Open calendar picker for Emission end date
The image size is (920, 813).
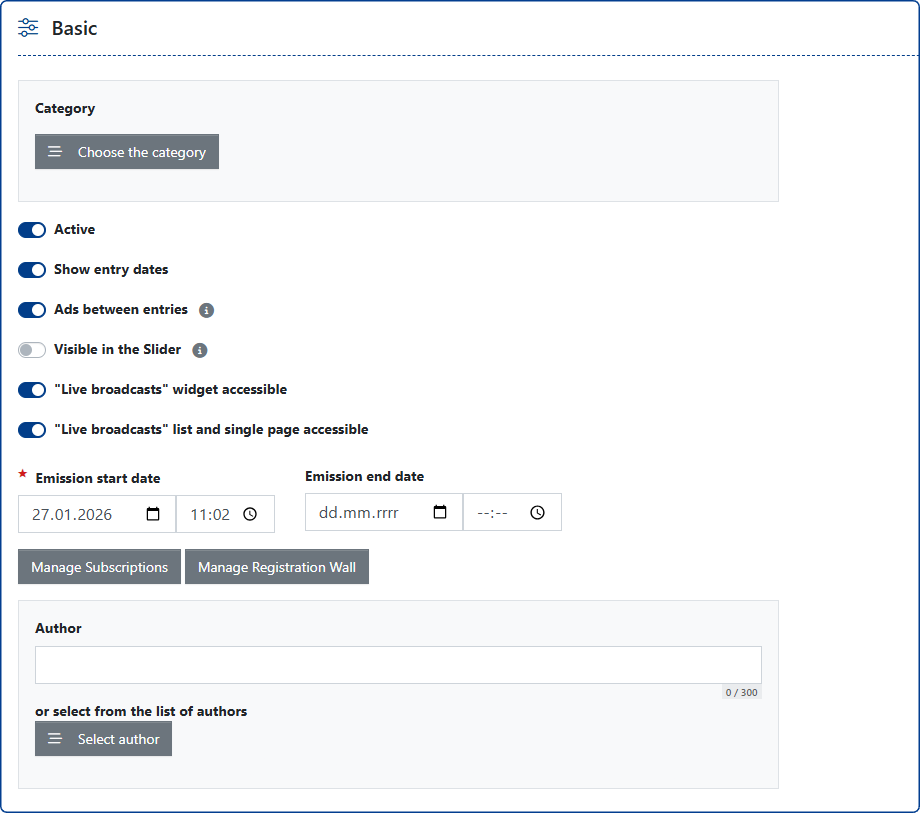[440, 512]
